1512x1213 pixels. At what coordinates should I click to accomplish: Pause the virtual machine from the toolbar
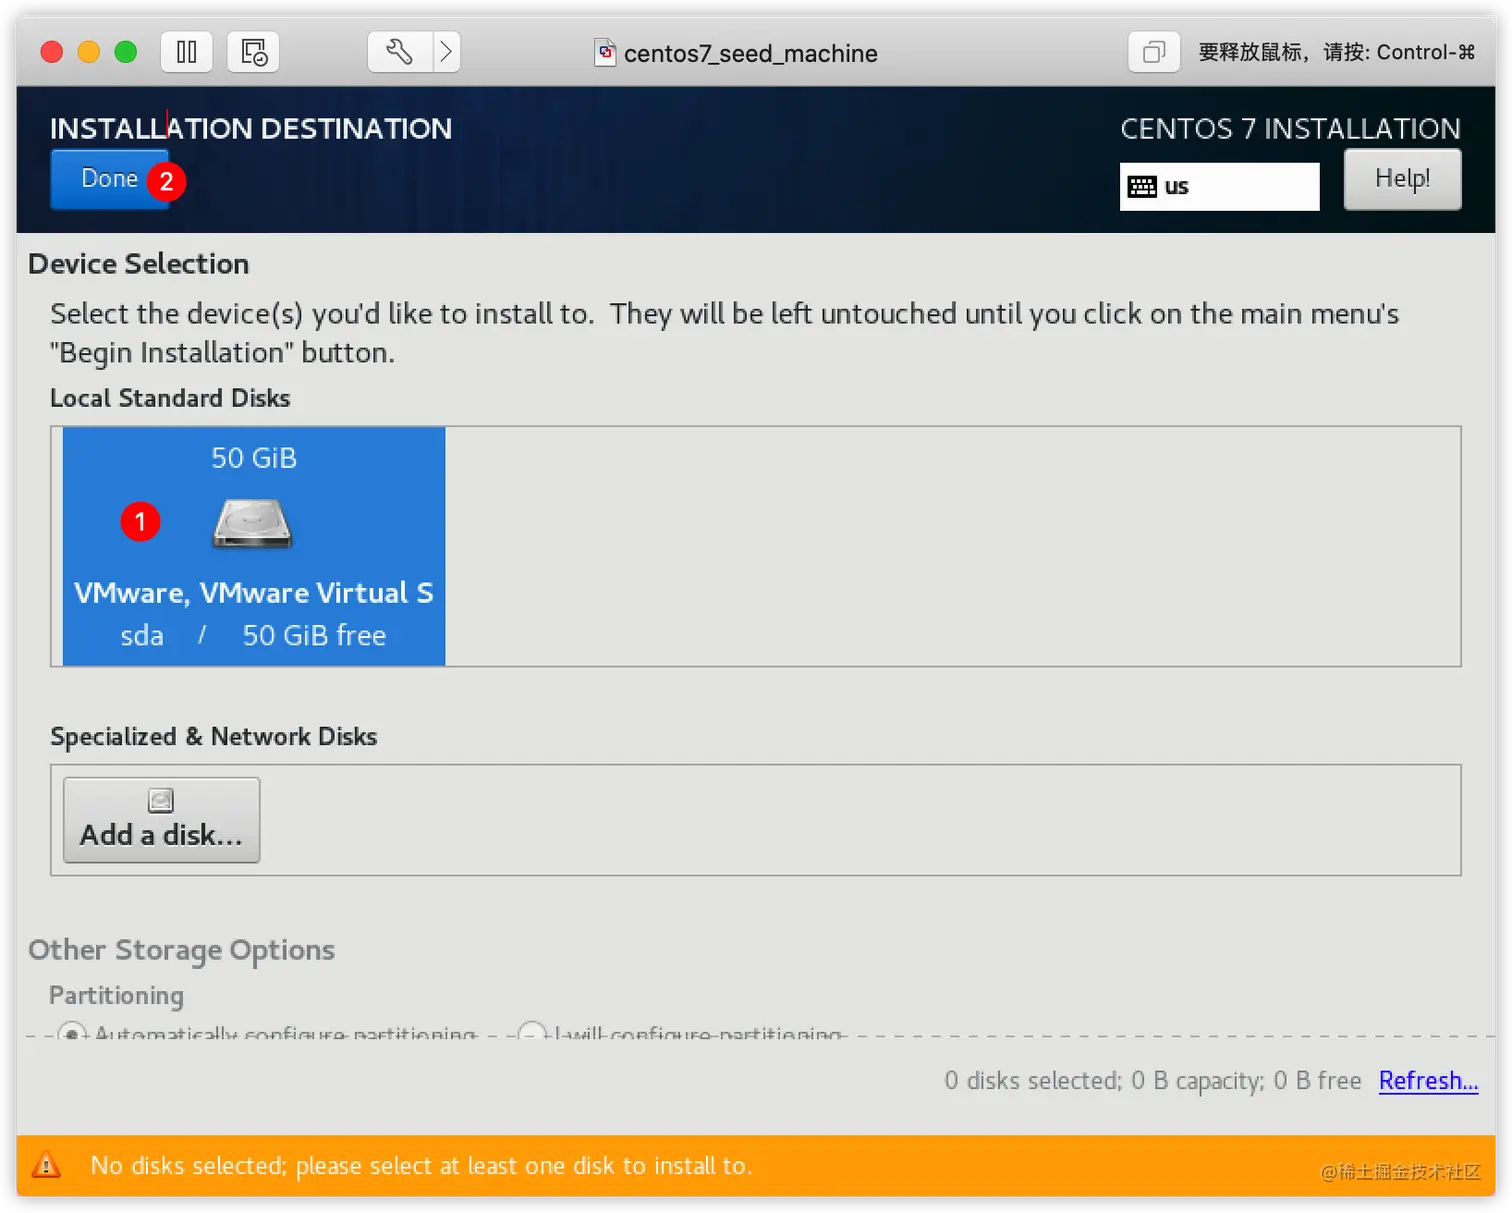187,52
